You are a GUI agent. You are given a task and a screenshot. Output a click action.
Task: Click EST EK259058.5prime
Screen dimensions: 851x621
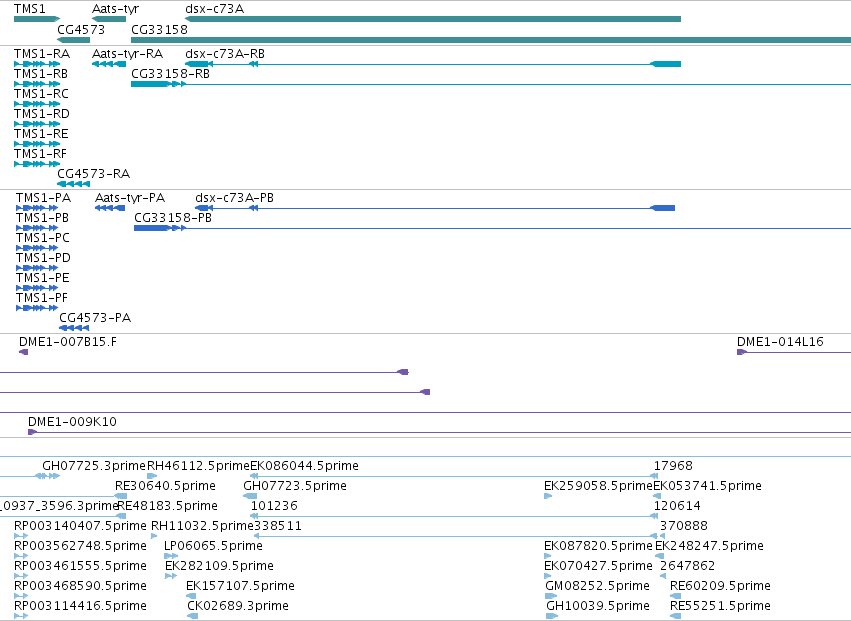(x=598, y=486)
